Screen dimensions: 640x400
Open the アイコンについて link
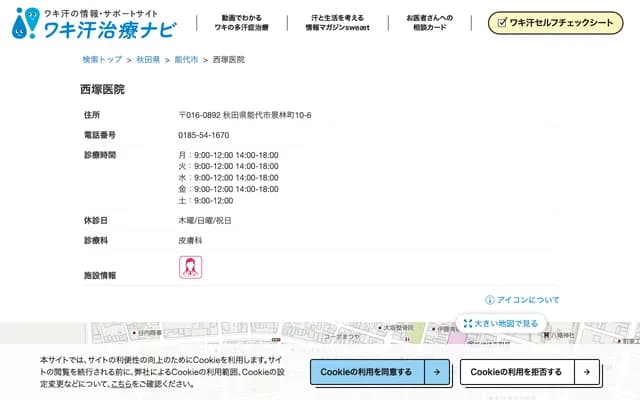point(529,300)
